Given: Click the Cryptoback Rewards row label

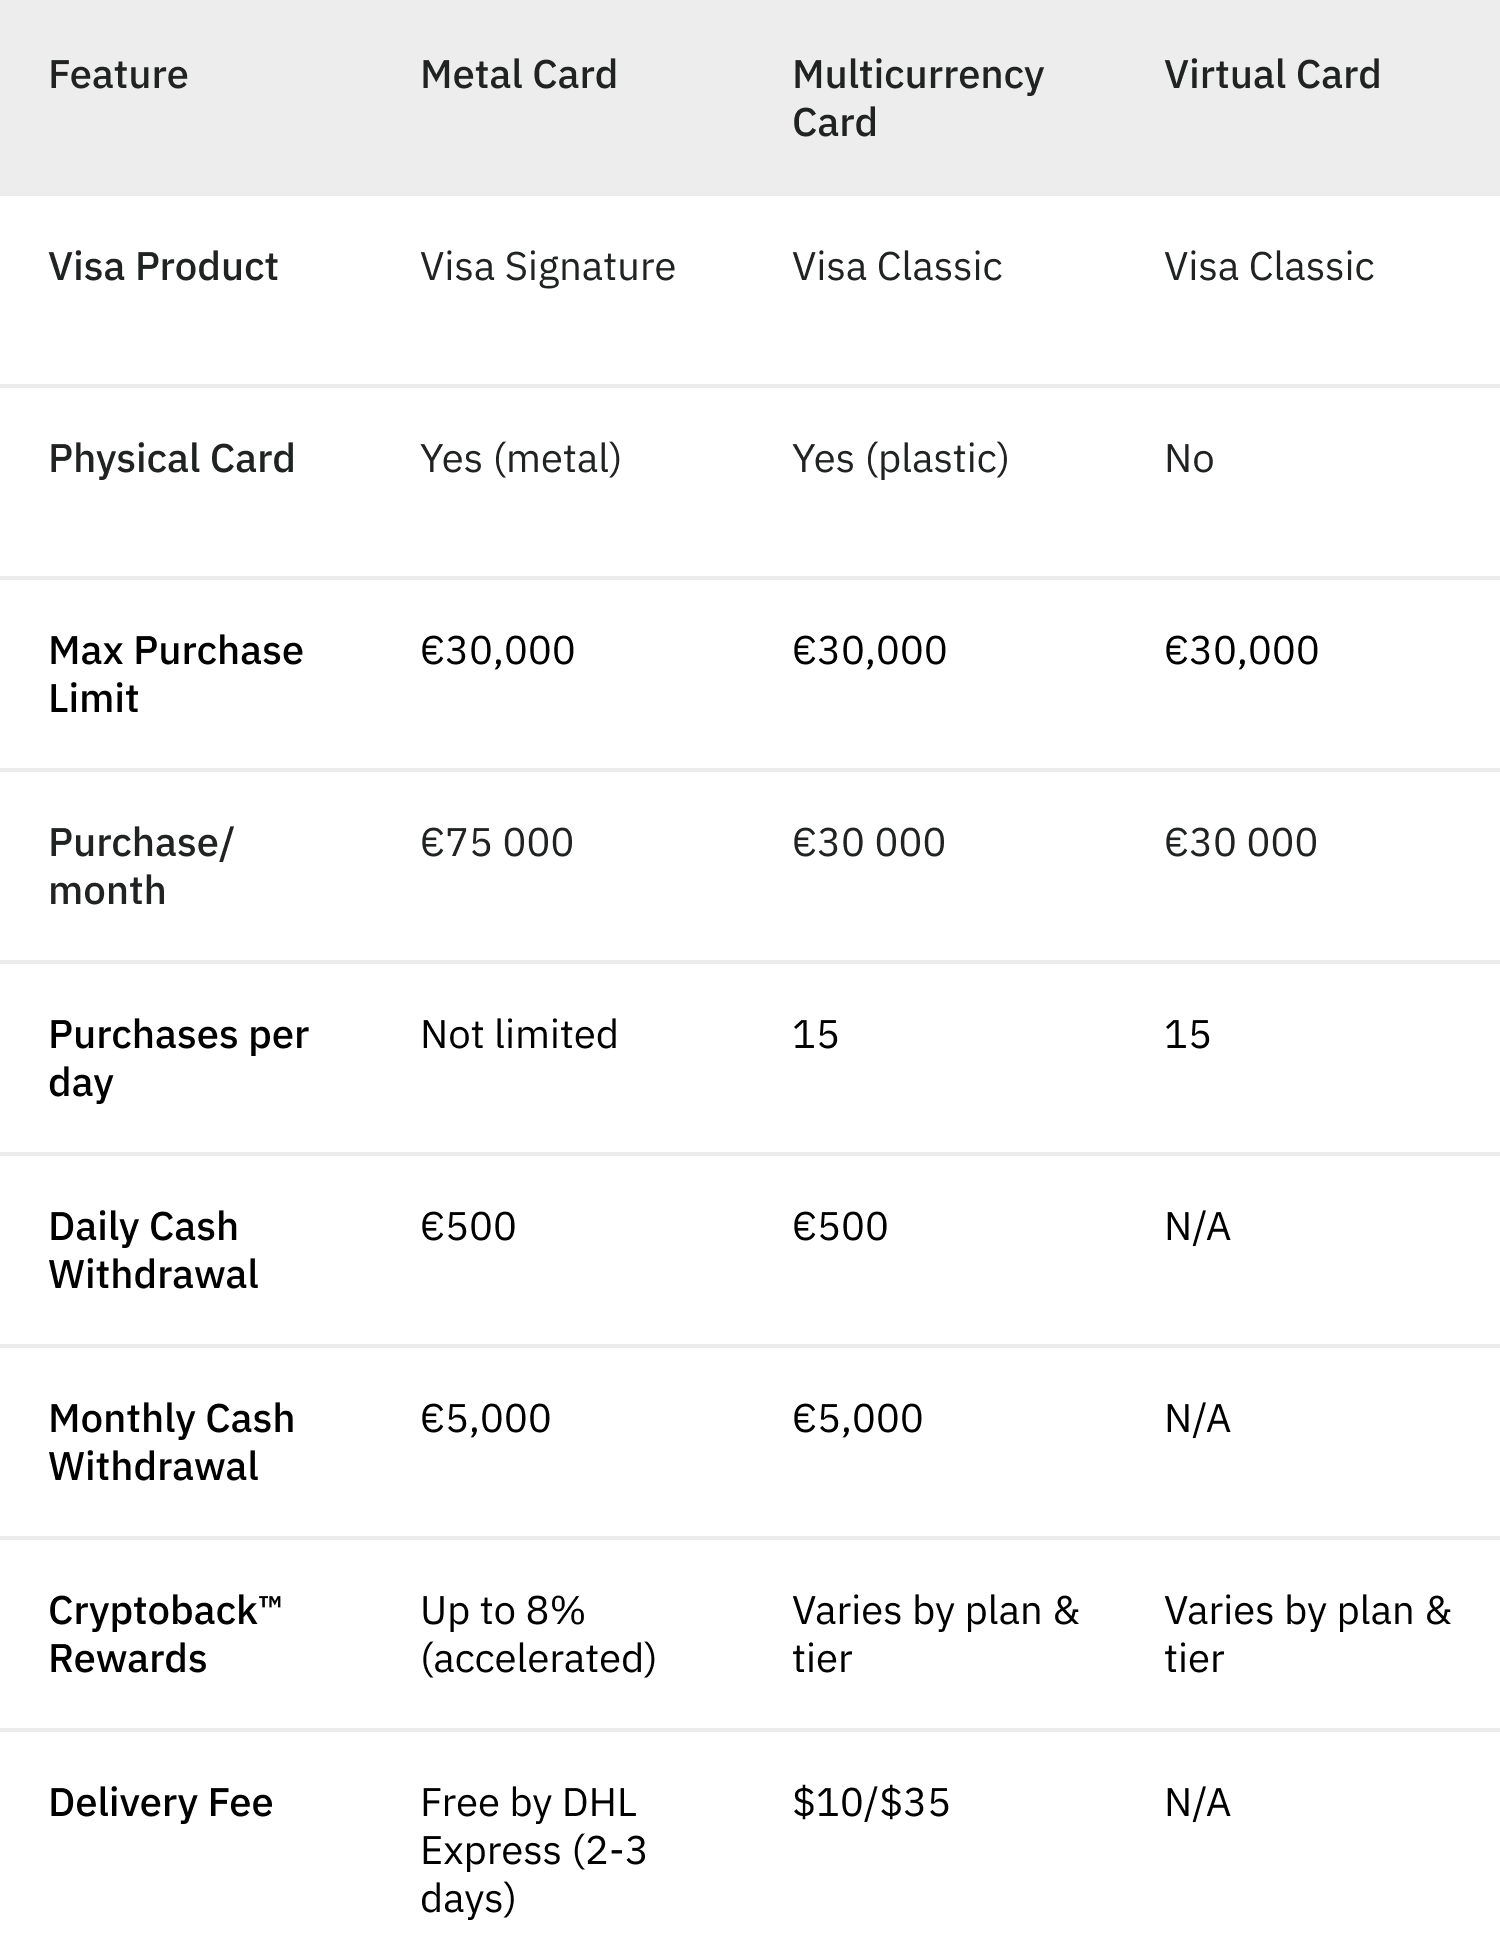Looking at the screenshot, I should coord(165,1634).
